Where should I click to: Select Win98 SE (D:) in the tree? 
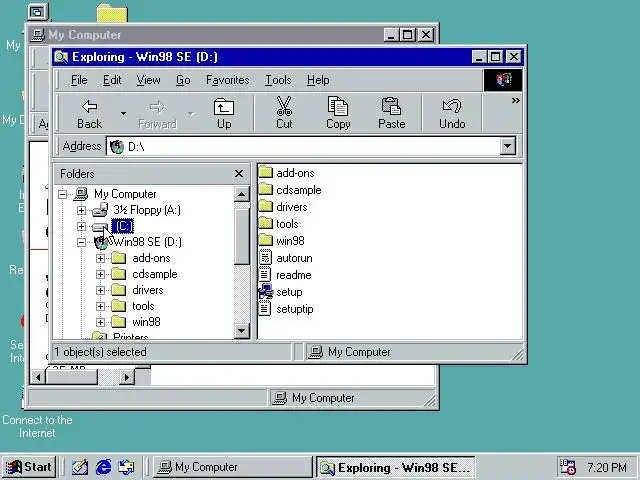pos(147,242)
